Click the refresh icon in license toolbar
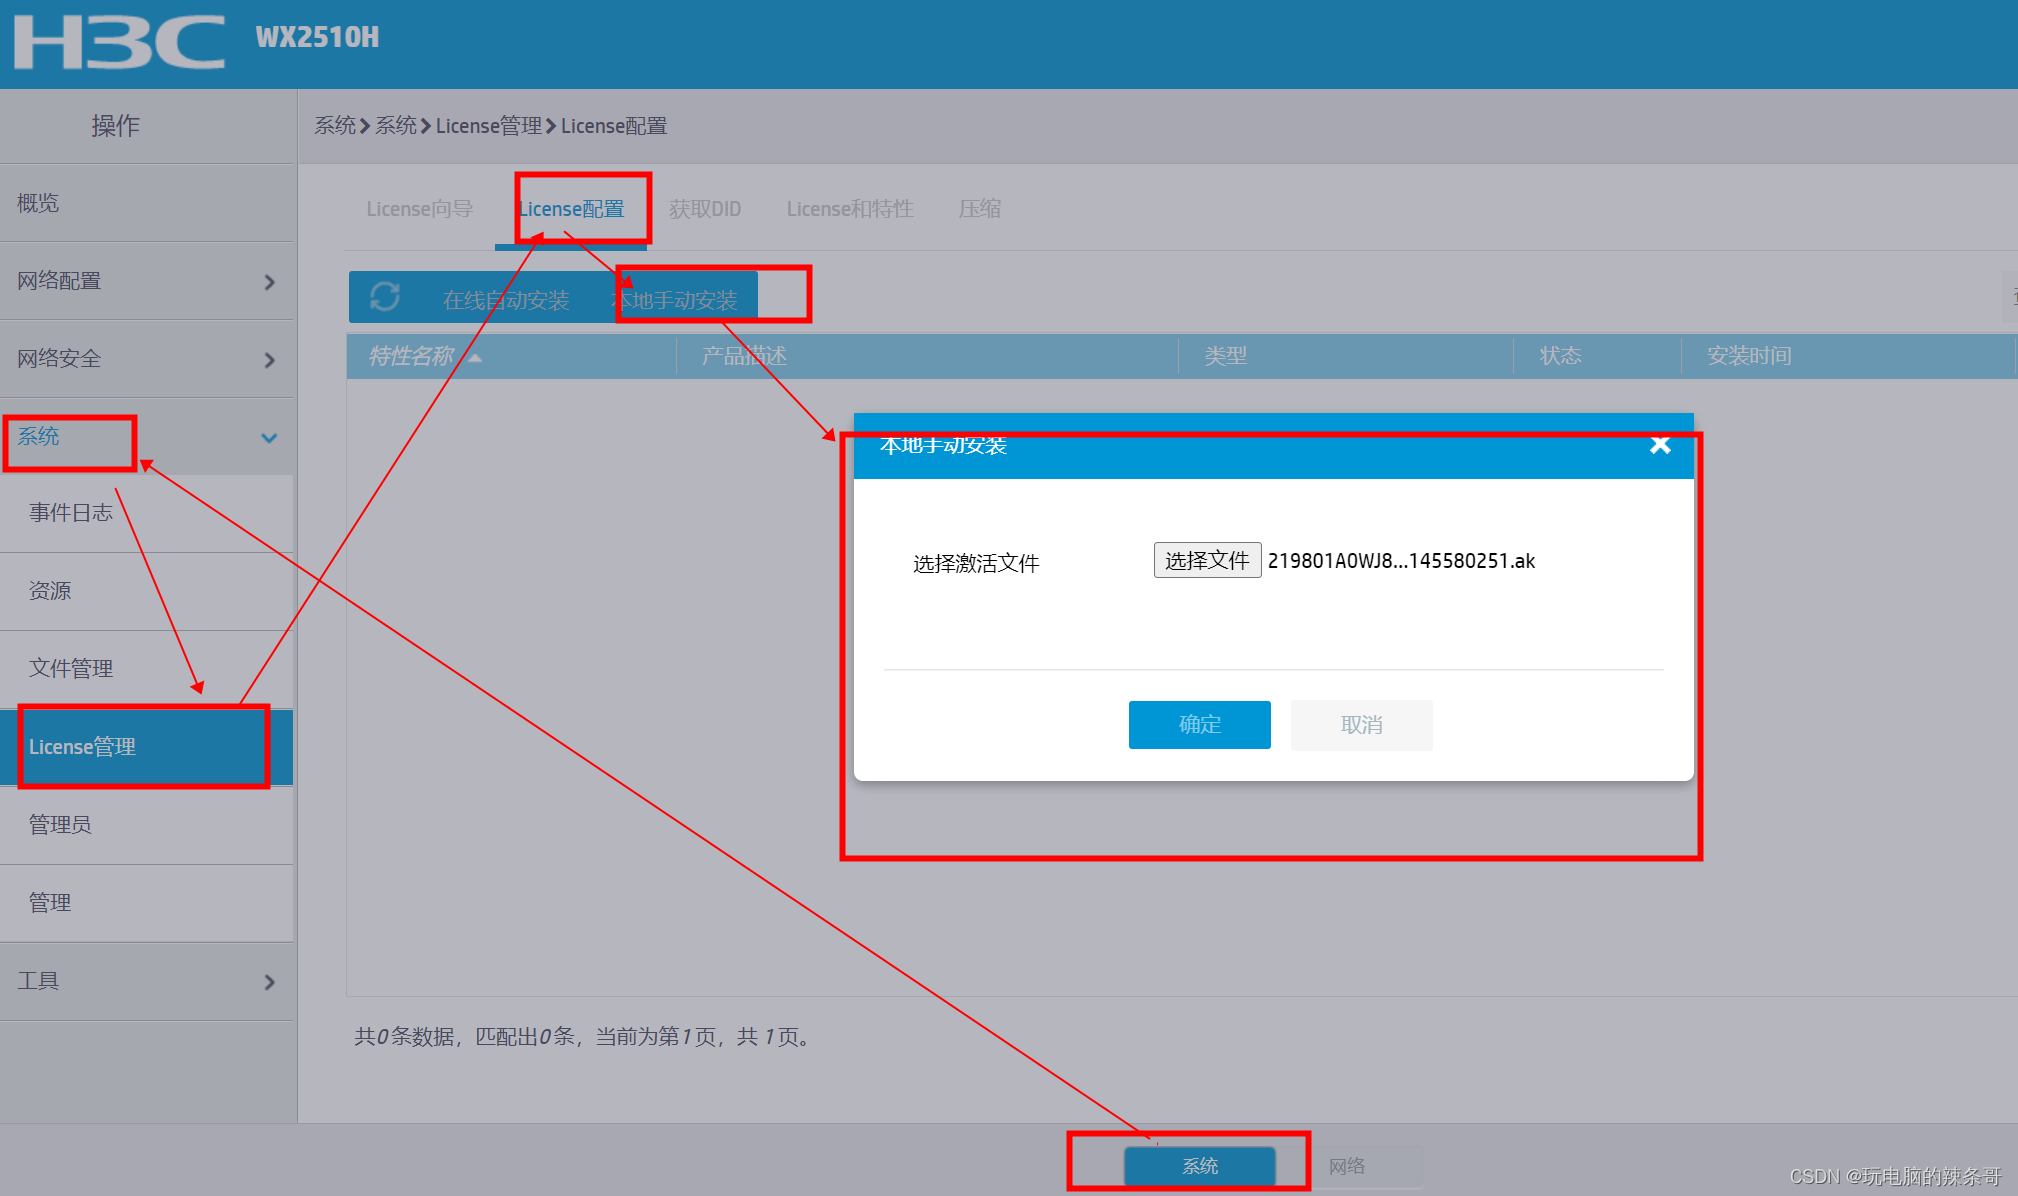2018x1196 pixels. pyautogui.click(x=385, y=297)
